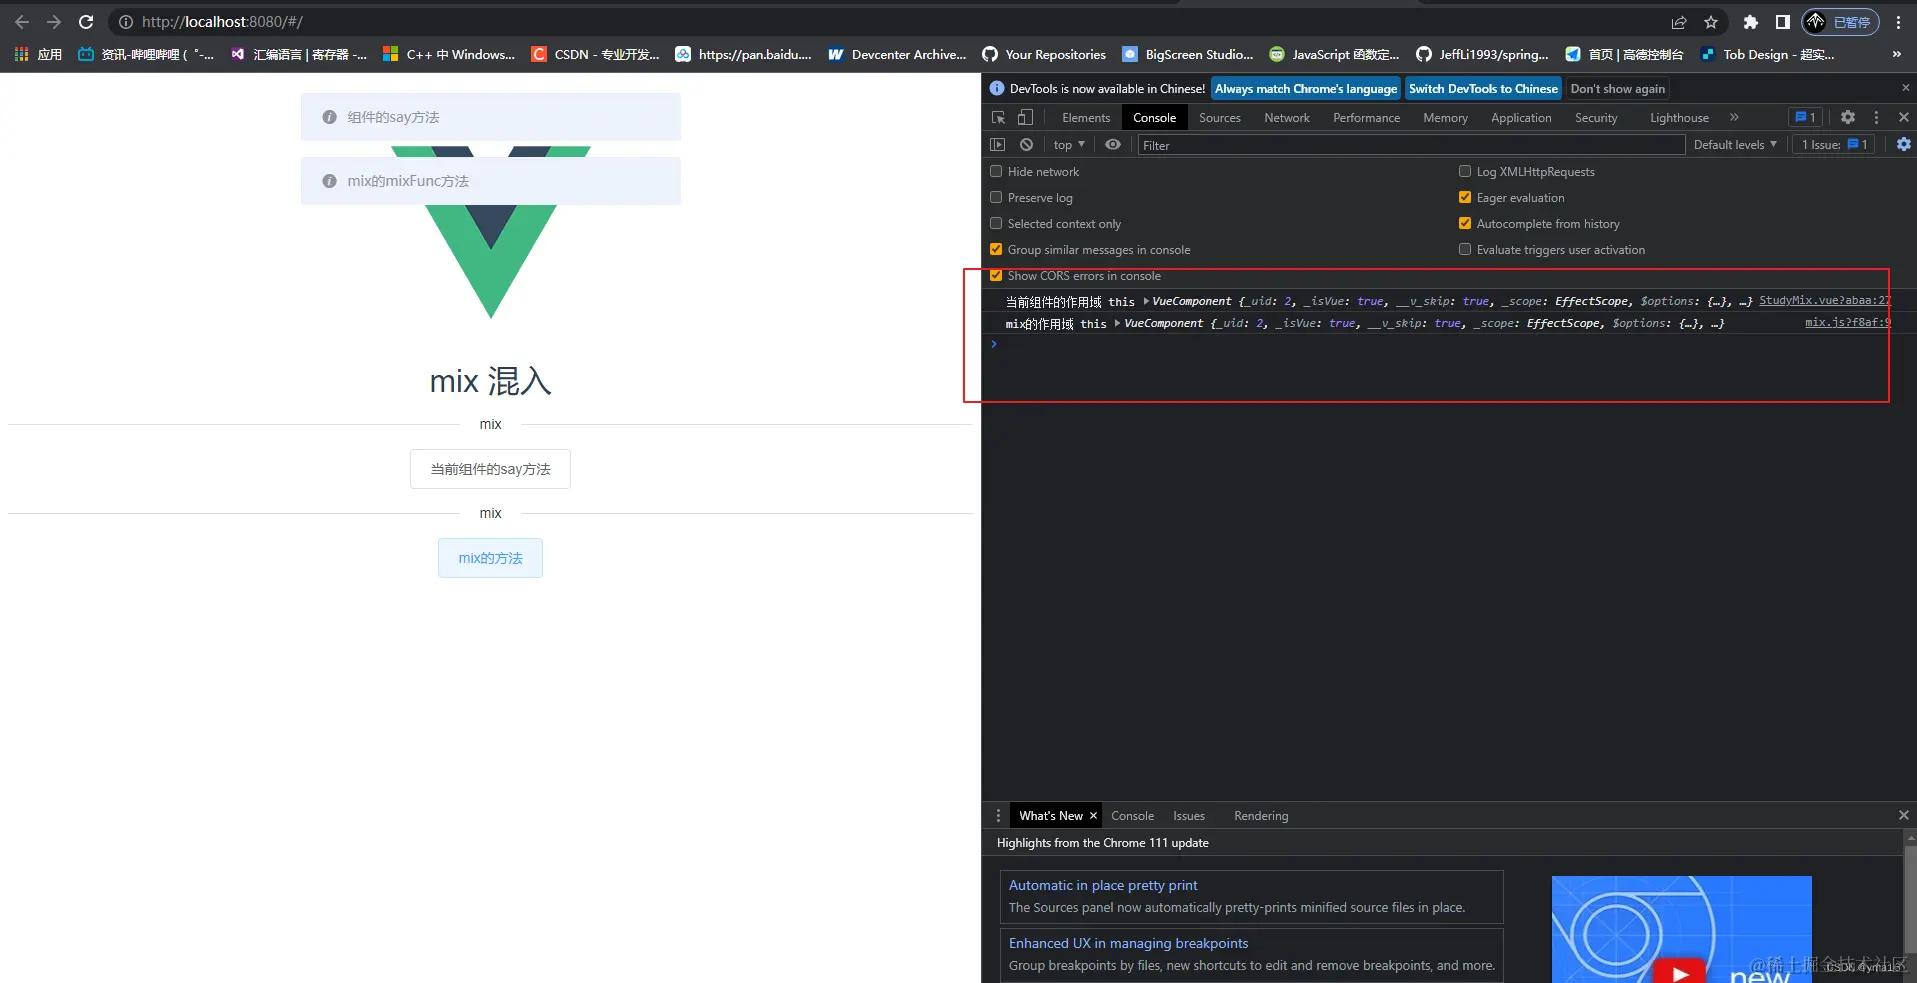Expand VueComponent in mix的作用域 log
Viewport: 1917px width, 983px height.
[x=1118, y=323]
